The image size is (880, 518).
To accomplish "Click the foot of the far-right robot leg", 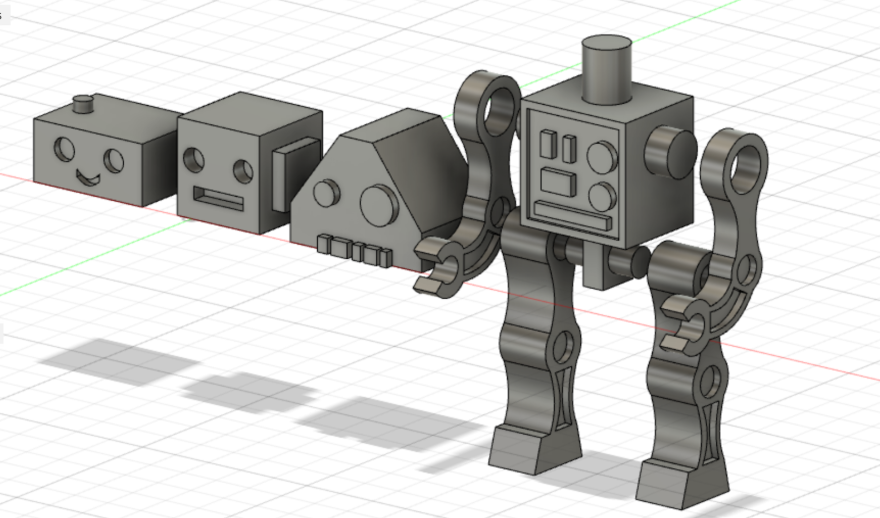I will click(x=682, y=482).
